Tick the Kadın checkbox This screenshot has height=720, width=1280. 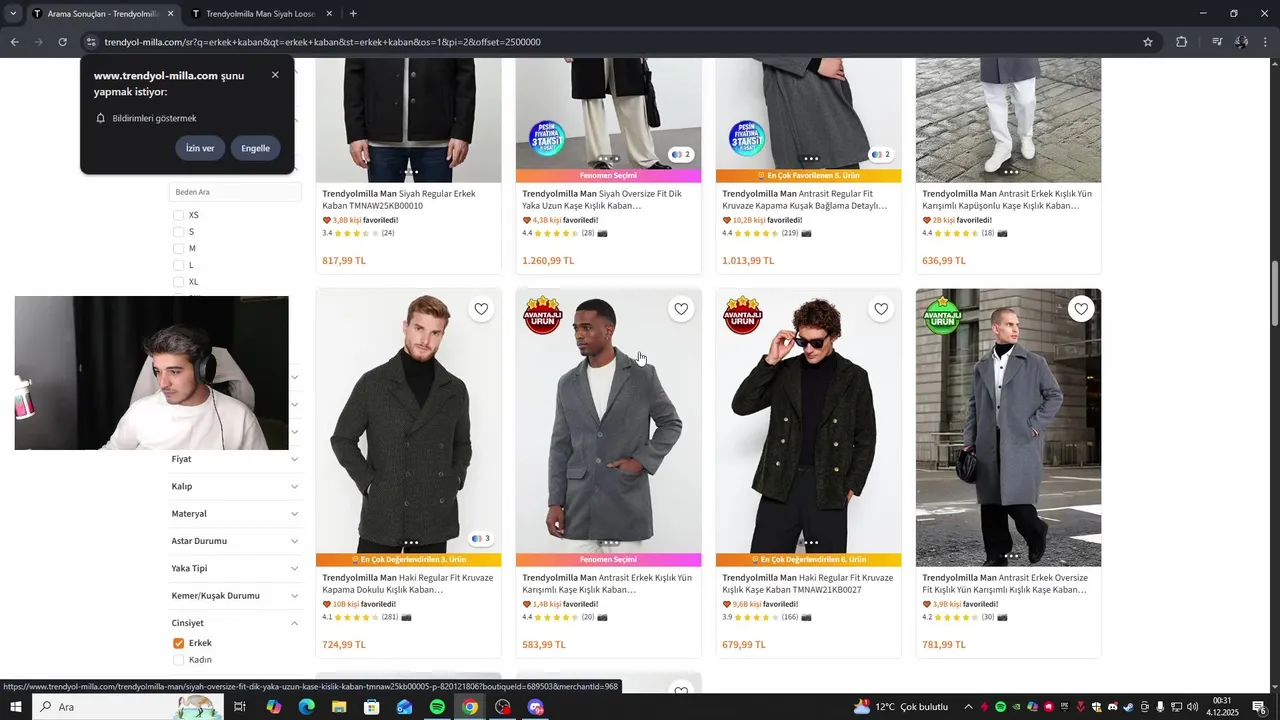point(178,660)
